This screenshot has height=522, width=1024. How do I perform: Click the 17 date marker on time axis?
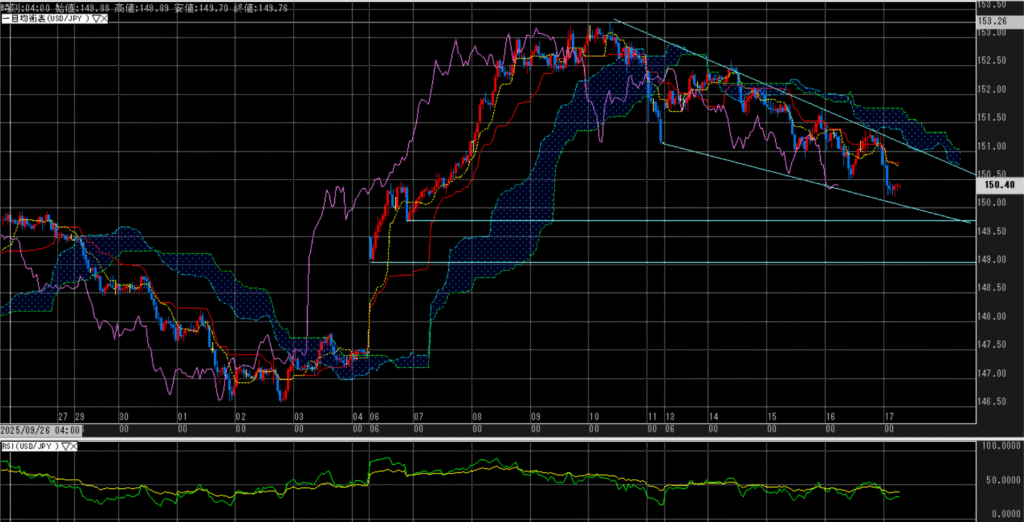click(x=888, y=415)
